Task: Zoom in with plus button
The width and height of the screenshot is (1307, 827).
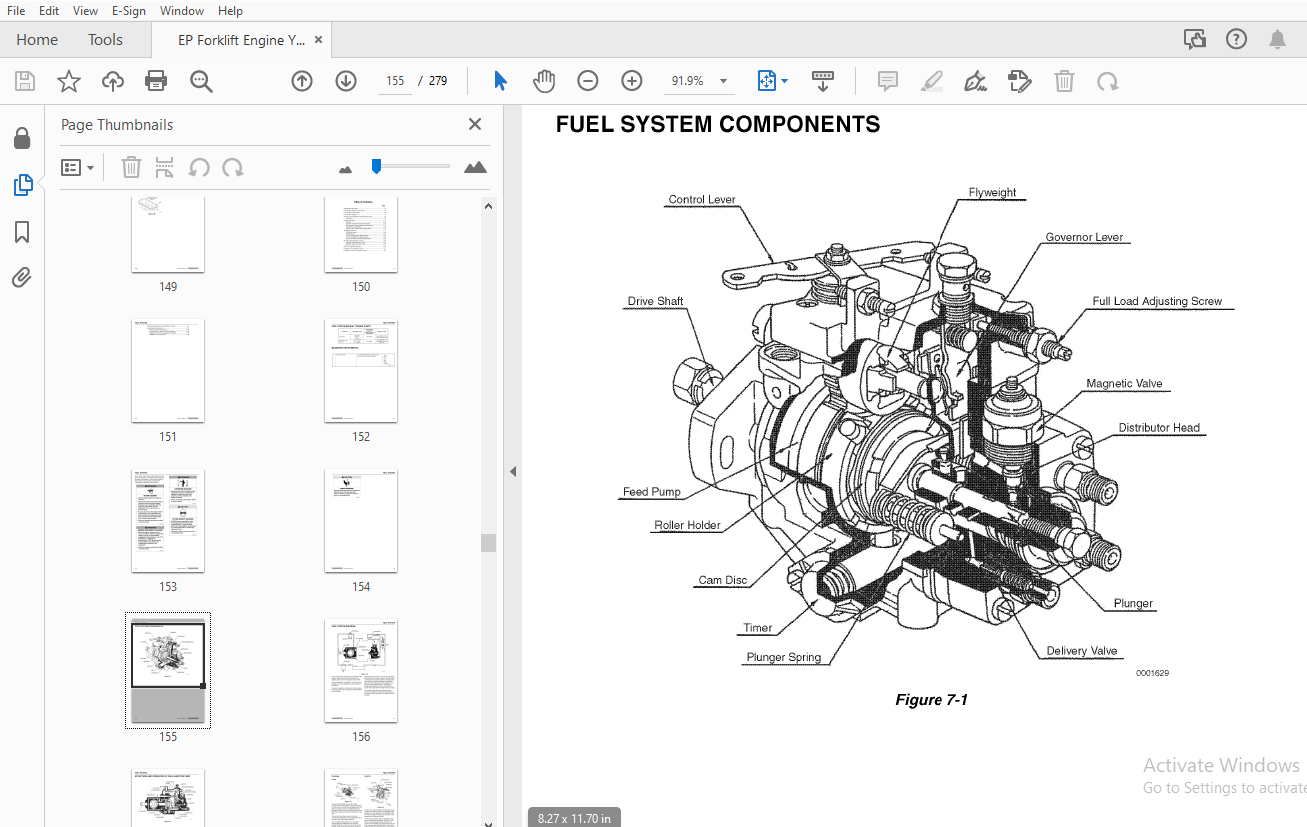Action: click(x=631, y=81)
